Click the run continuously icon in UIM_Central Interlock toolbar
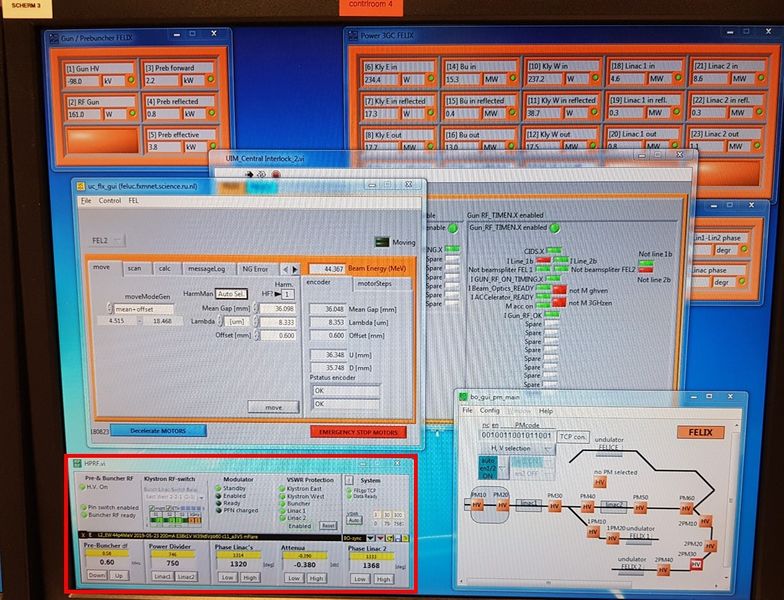 click(261, 174)
